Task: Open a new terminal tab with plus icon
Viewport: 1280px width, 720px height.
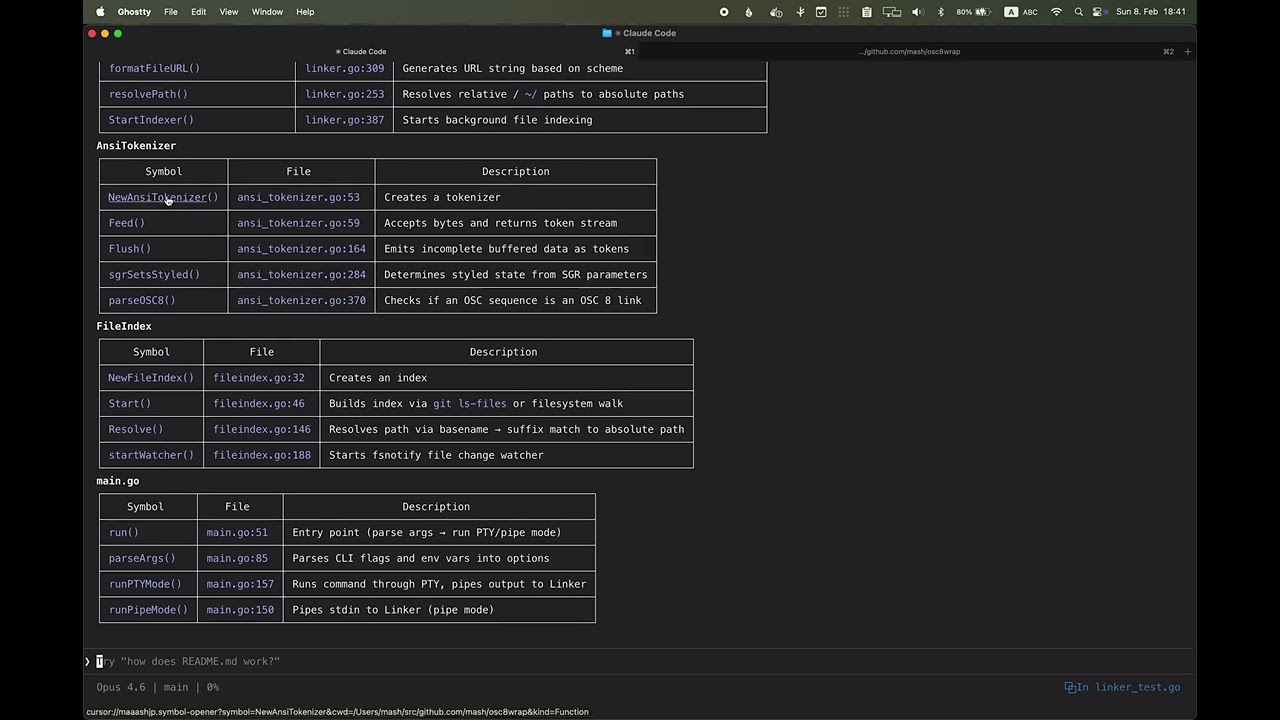Action: click(x=1187, y=51)
